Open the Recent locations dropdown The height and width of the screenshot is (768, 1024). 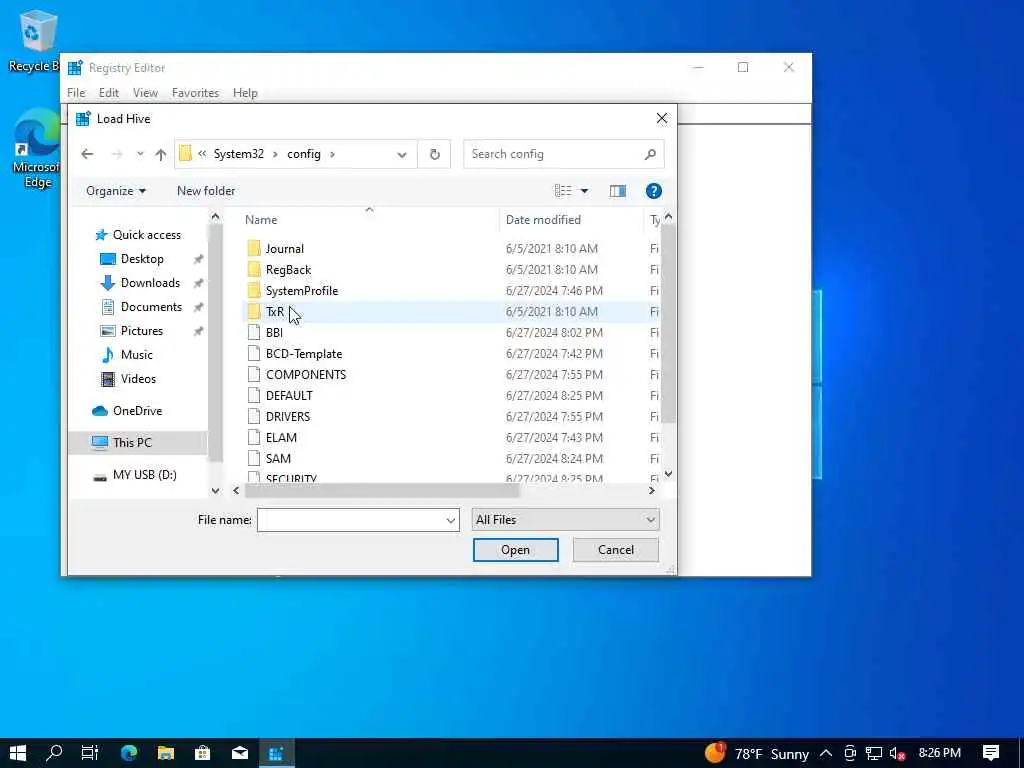pos(140,154)
